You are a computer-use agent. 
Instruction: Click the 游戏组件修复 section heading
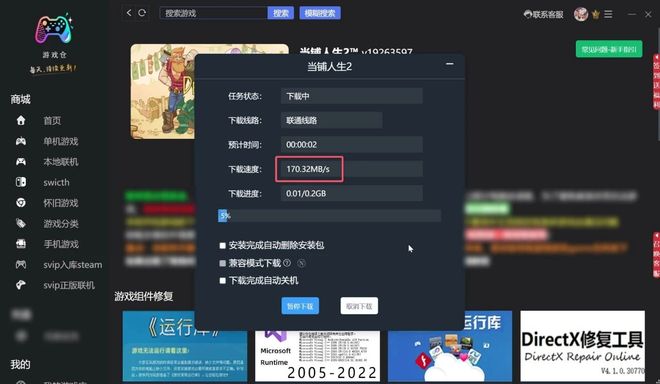tap(144, 296)
